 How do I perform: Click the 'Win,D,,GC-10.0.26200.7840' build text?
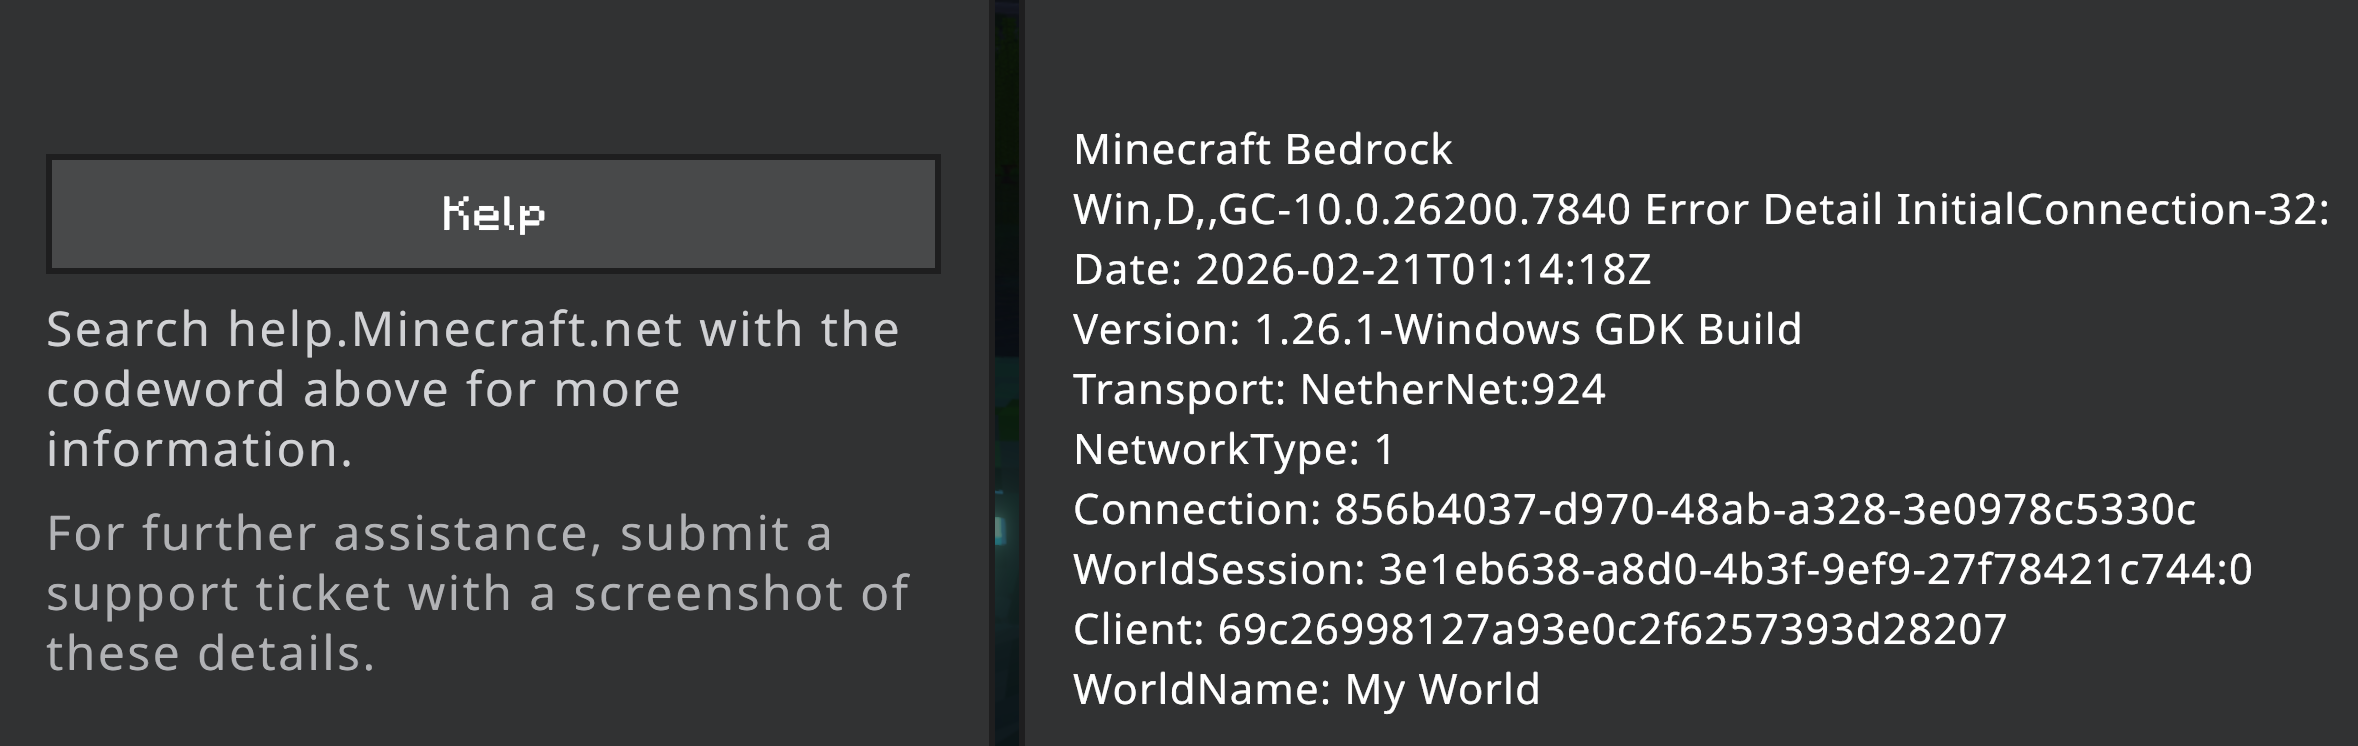point(1351,210)
